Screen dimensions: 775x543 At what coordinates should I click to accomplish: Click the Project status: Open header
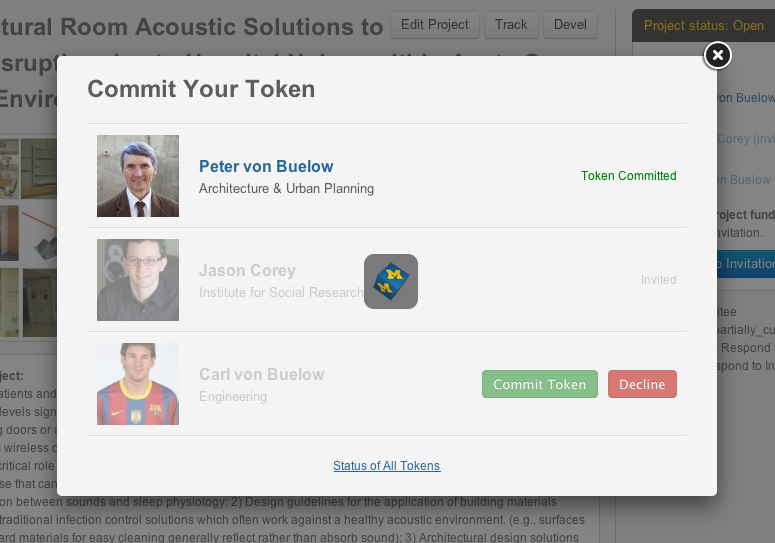point(703,26)
